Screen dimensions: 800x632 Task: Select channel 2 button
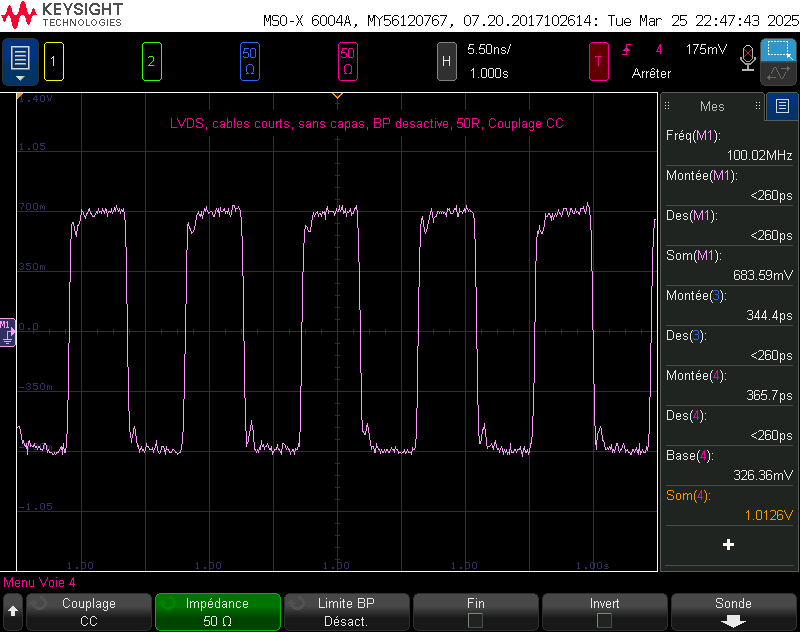coord(152,62)
